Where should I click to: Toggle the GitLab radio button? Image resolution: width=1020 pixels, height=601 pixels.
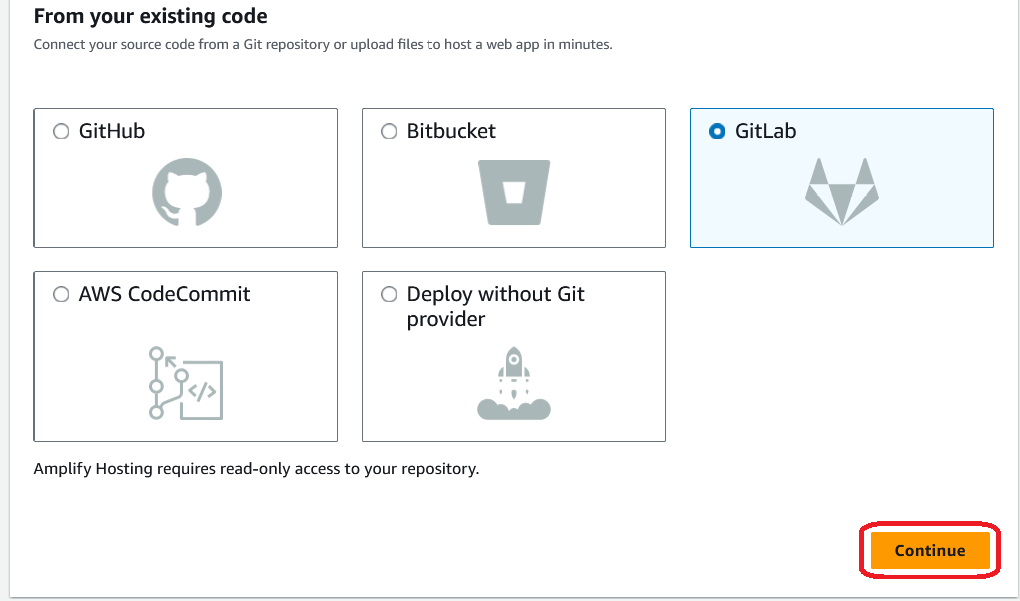click(x=717, y=131)
